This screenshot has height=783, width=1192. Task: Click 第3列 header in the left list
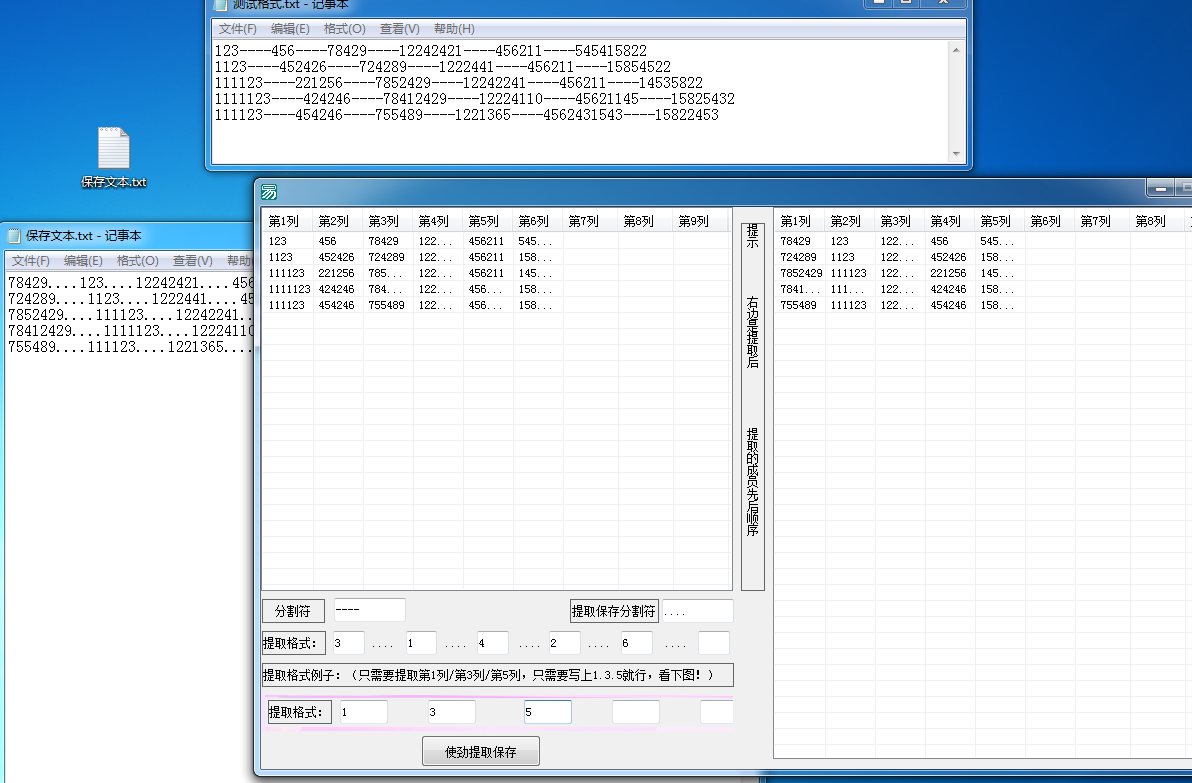coord(388,221)
